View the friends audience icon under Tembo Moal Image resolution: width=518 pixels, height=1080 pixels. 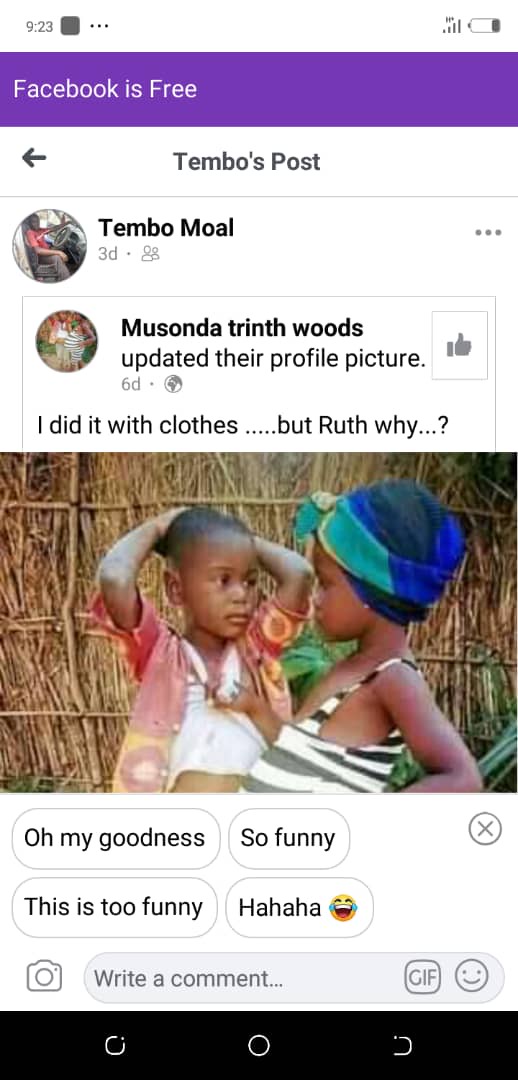click(150, 255)
